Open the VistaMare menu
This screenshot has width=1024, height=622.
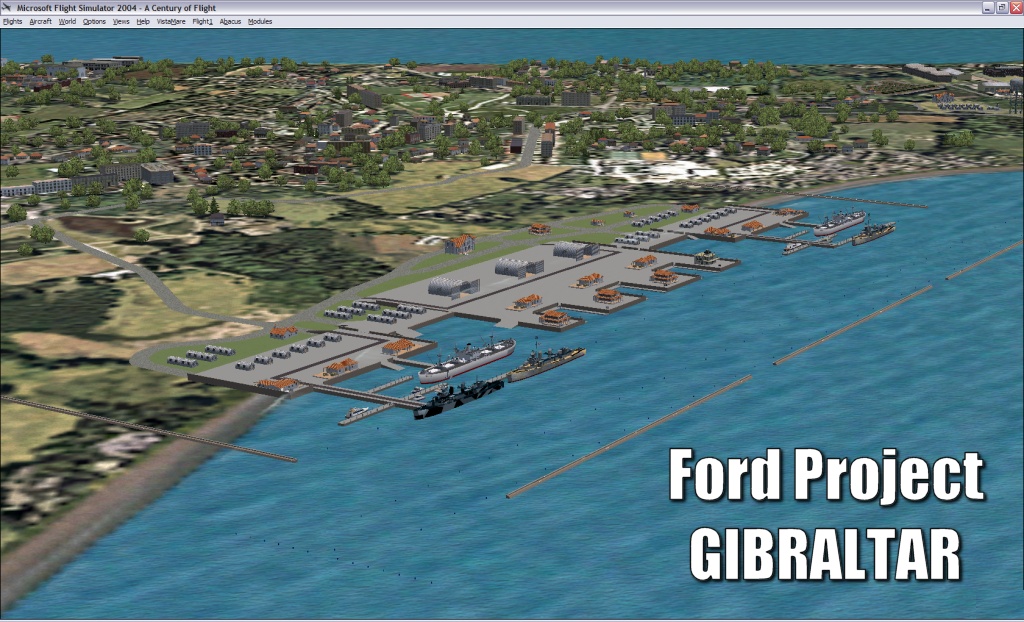click(171, 22)
